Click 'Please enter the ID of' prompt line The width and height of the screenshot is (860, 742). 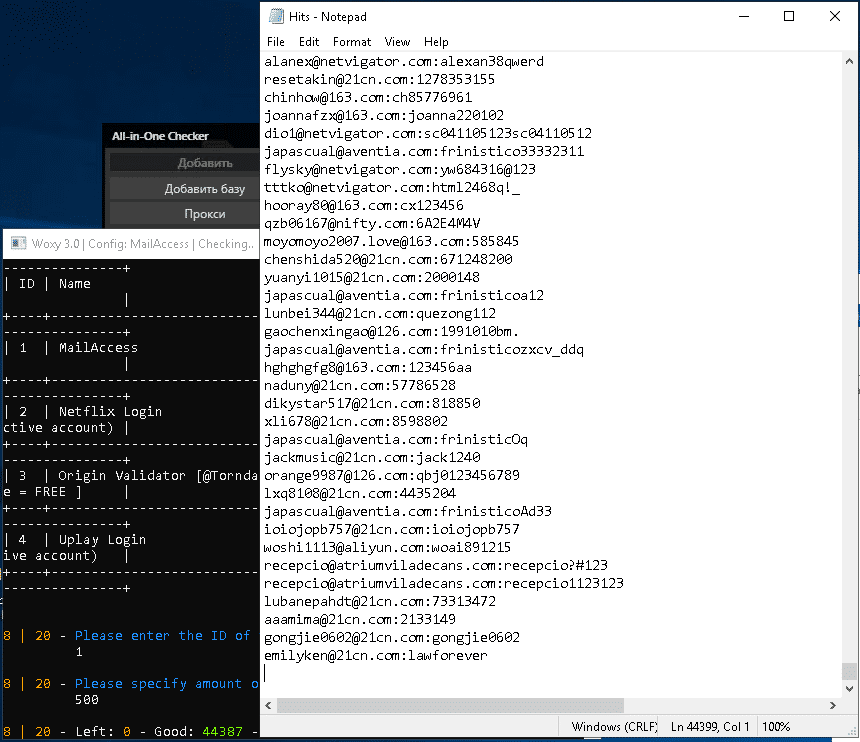pos(162,636)
